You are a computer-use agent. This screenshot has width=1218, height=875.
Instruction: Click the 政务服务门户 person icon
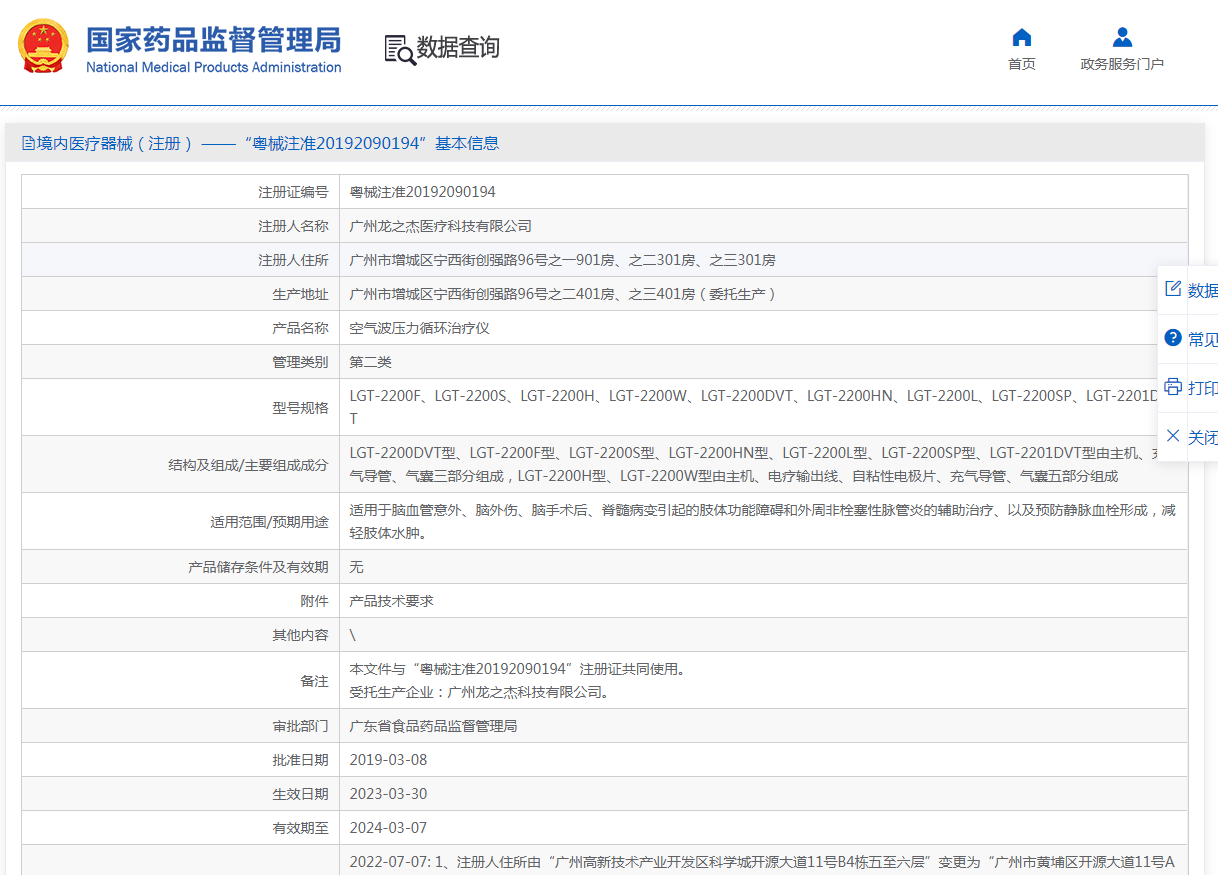[1122, 38]
